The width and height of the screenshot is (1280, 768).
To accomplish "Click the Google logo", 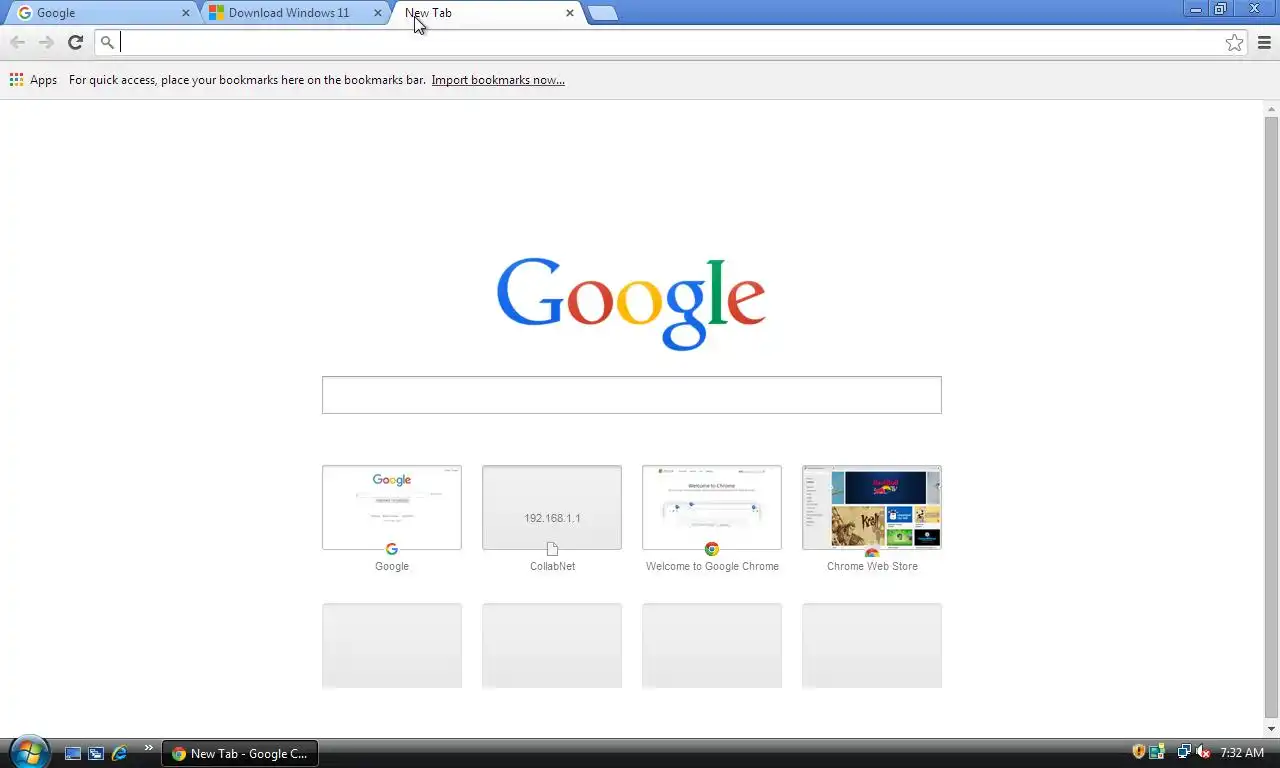I will click(x=631, y=304).
